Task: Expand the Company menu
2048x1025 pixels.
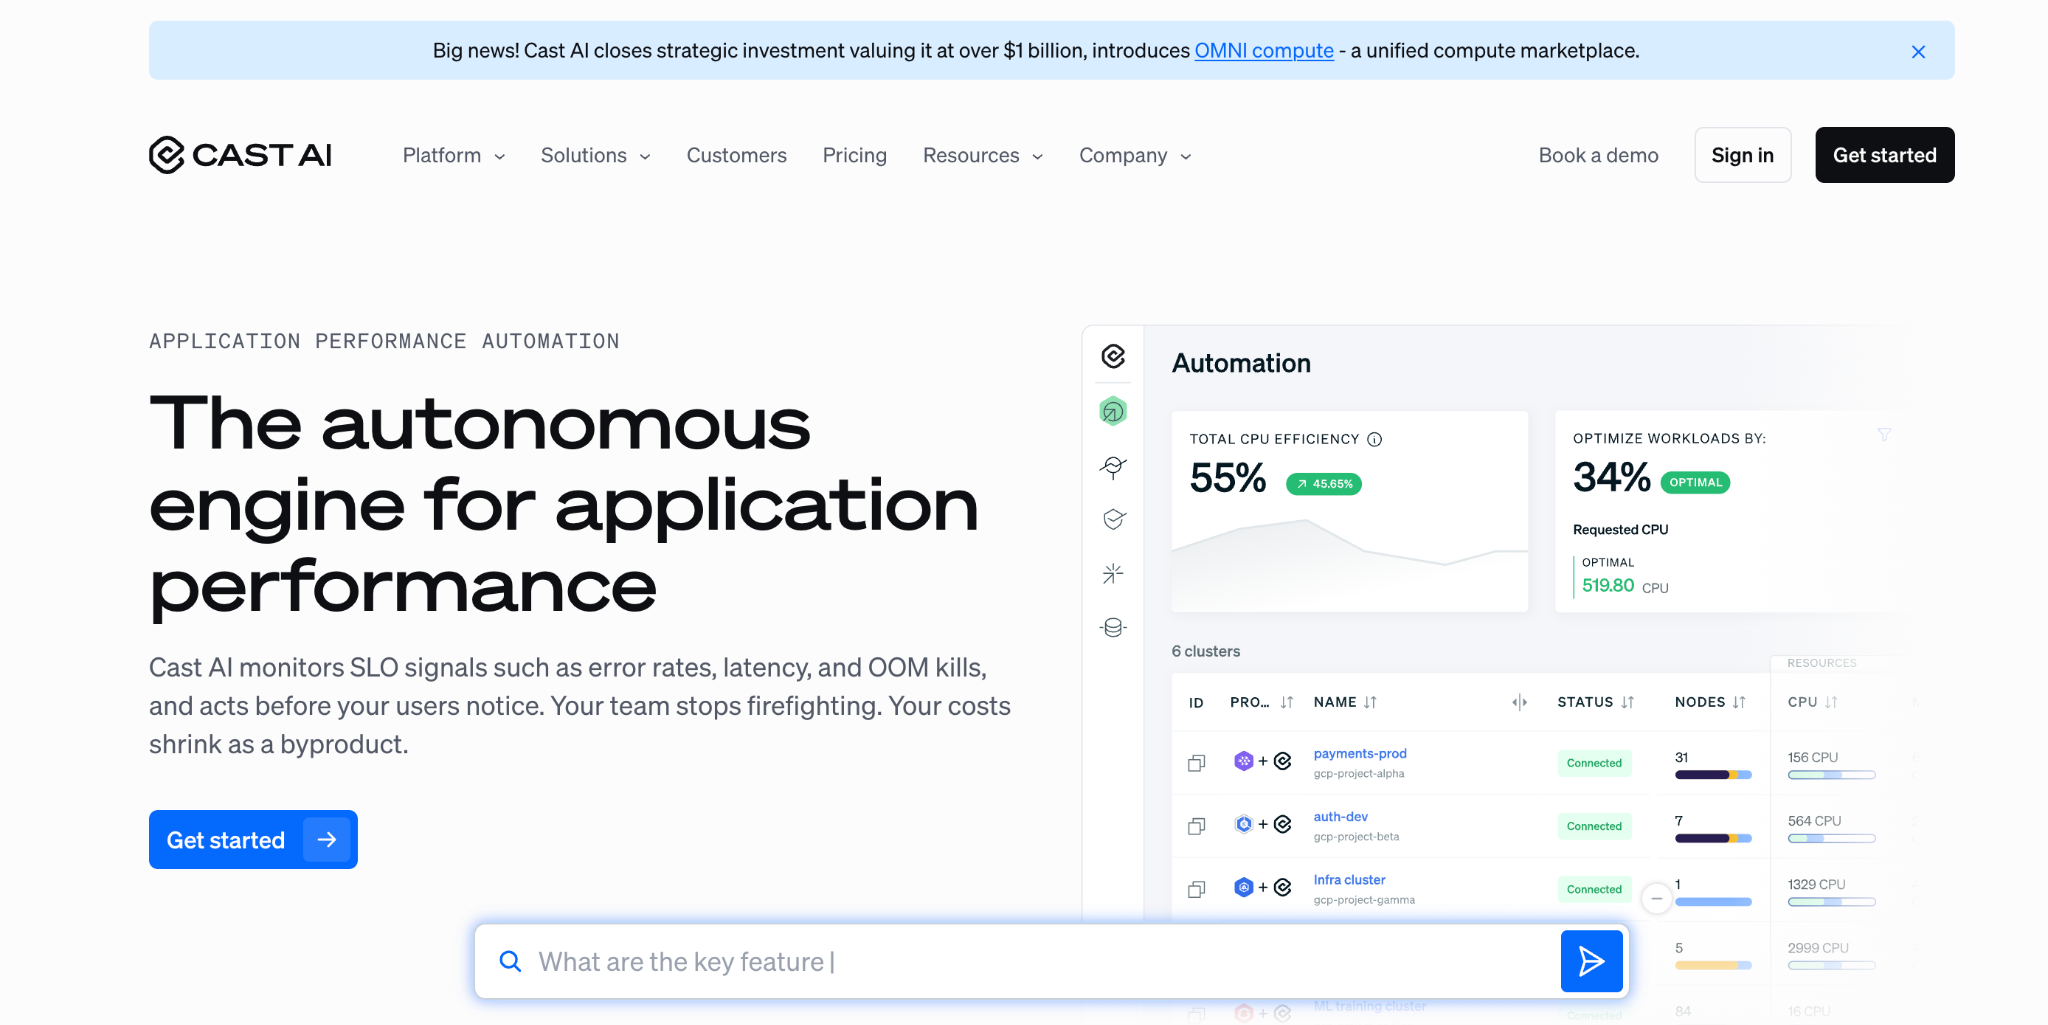Action: (x=1135, y=155)
